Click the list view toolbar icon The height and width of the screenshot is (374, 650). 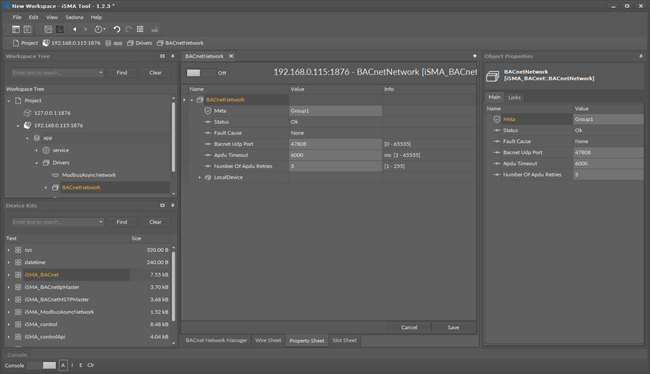(x=140, y=29)
